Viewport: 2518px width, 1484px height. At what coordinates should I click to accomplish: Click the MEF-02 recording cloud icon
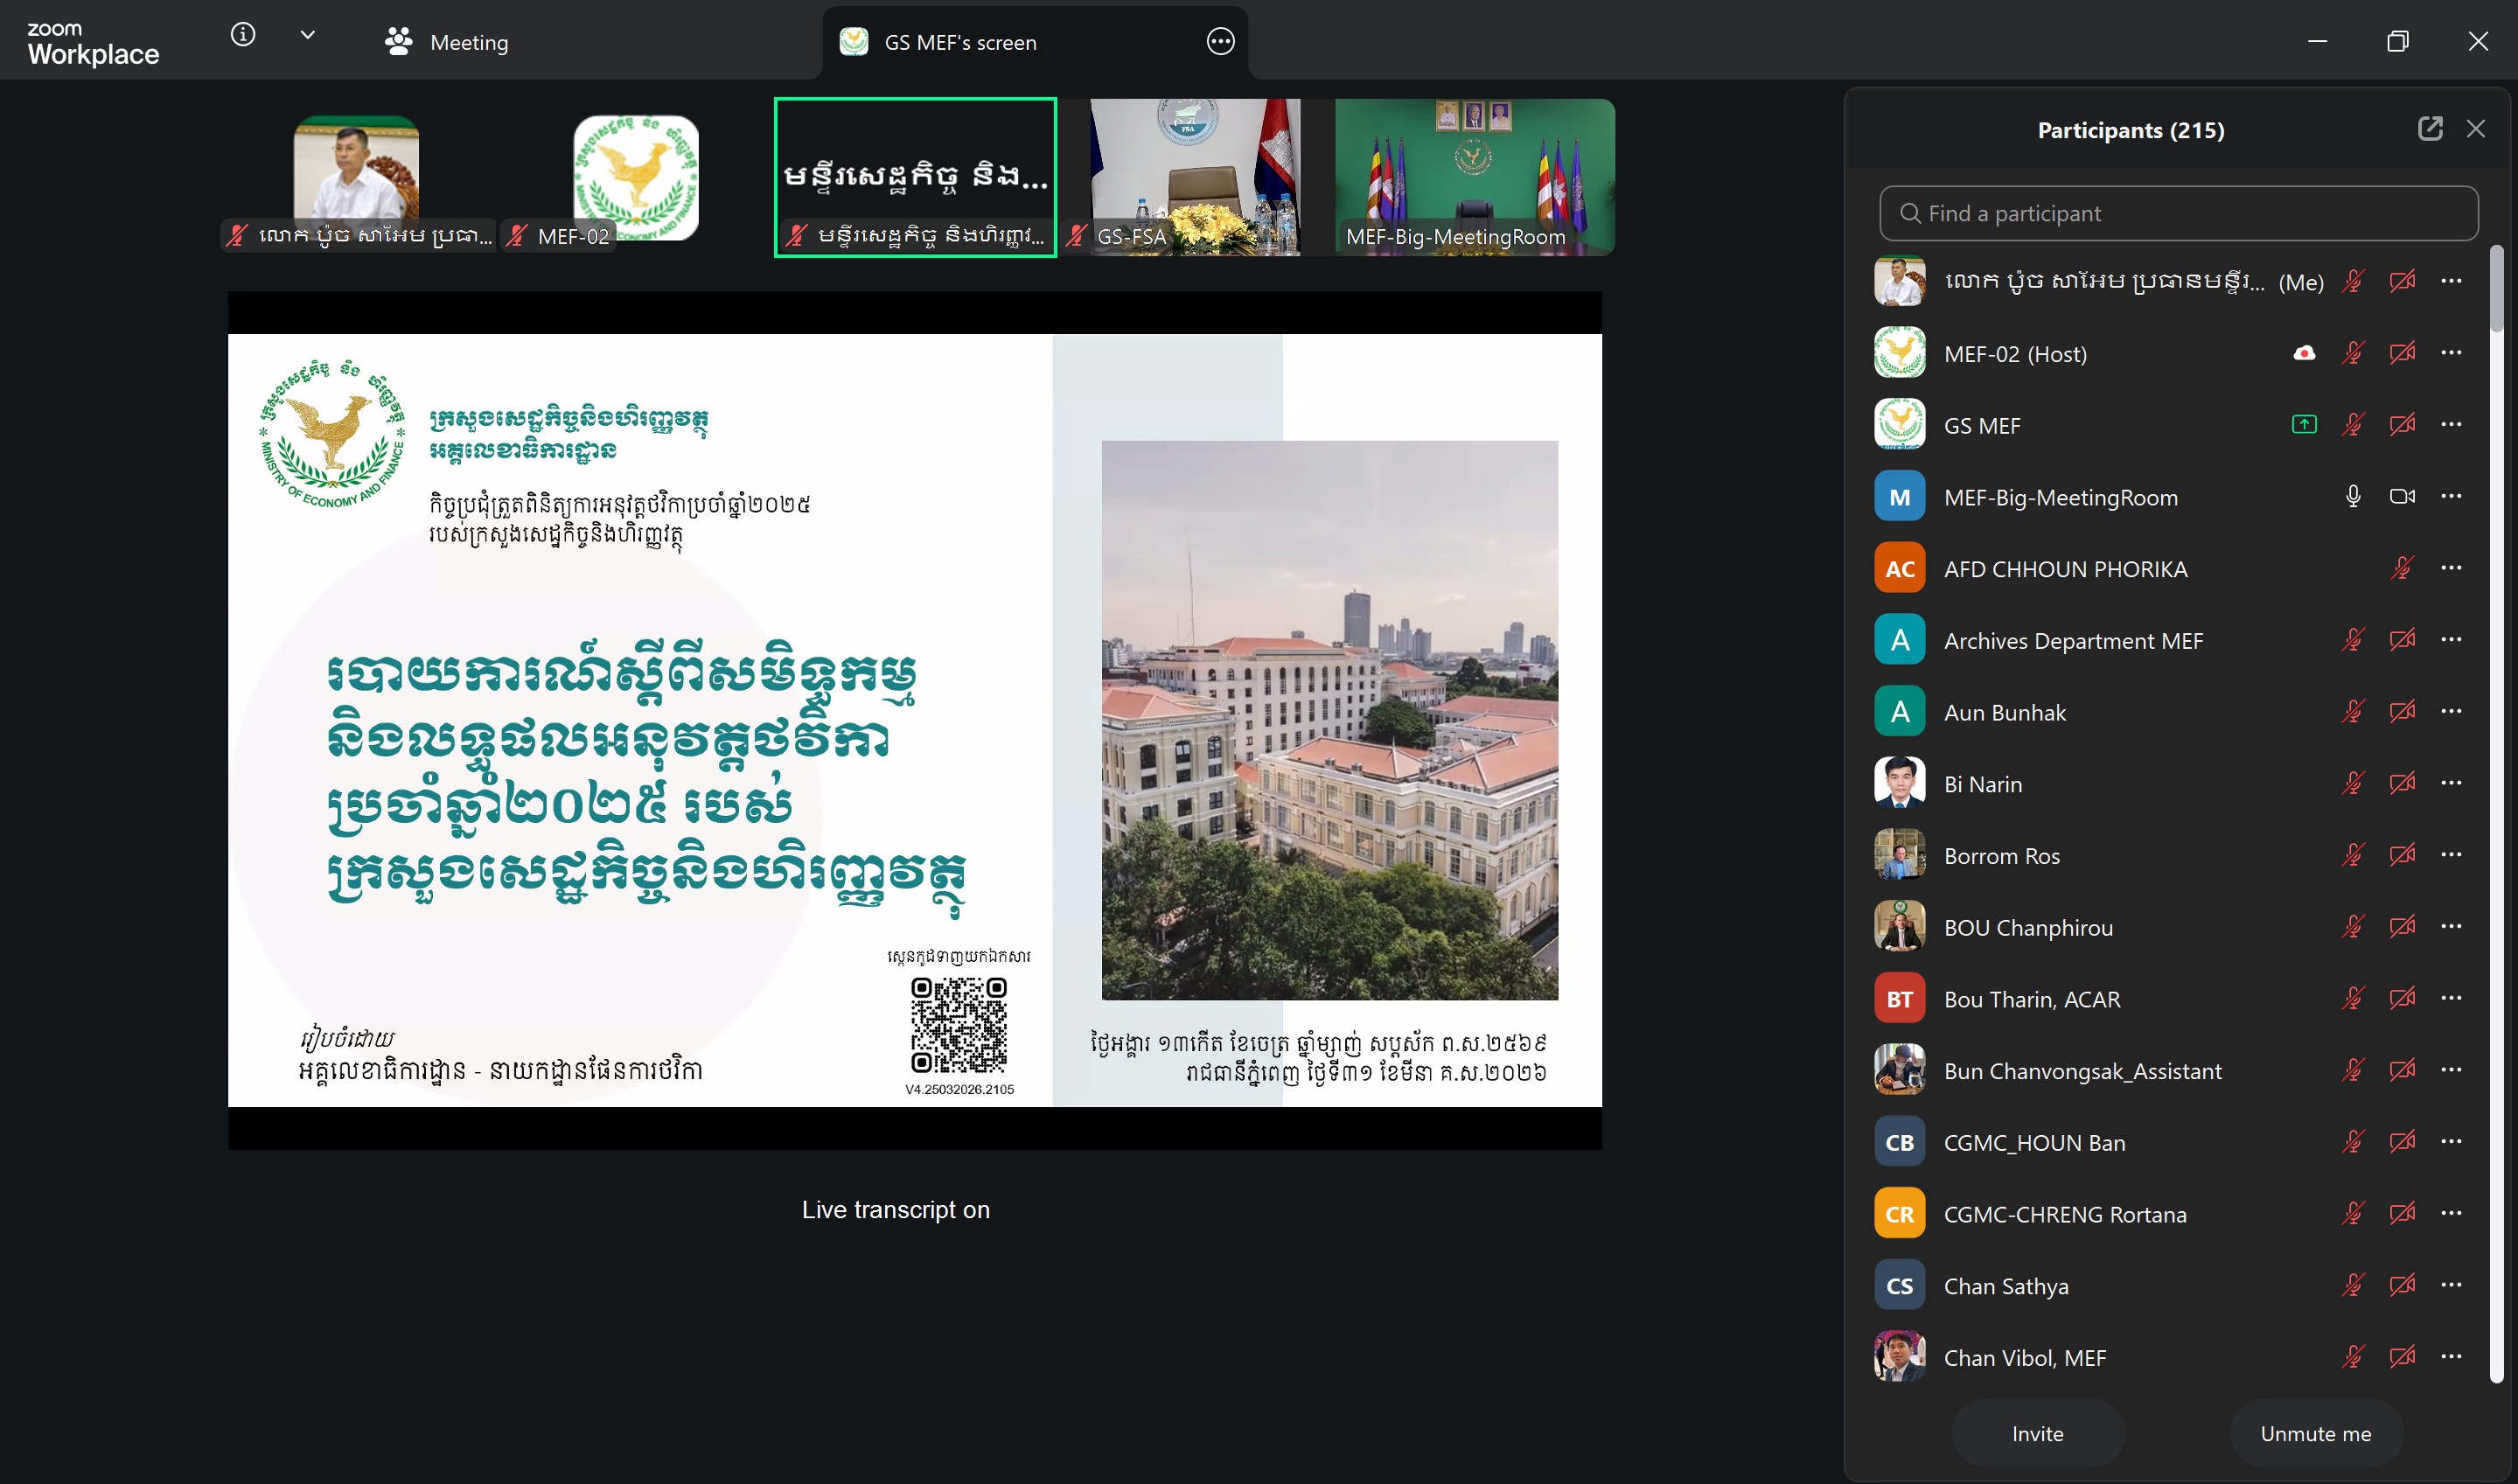click(x=2304, y=353)
